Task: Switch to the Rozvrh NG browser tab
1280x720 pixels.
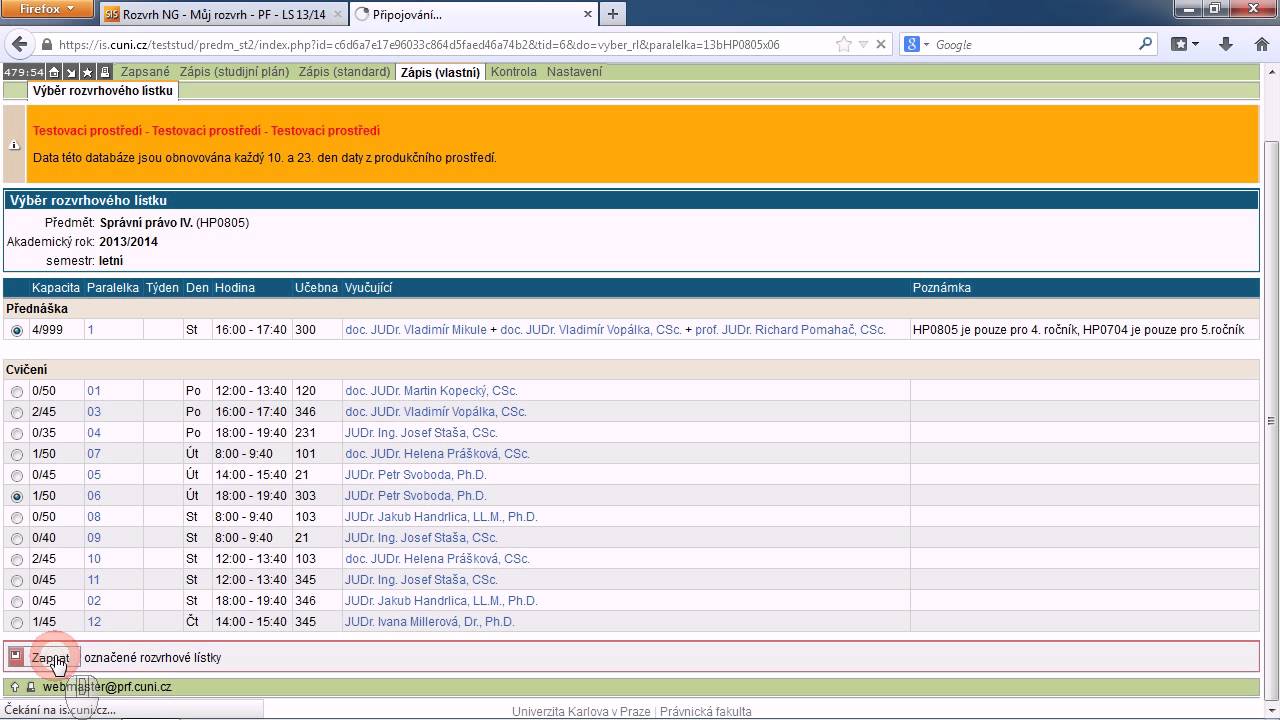Action: tap(223, 14)
